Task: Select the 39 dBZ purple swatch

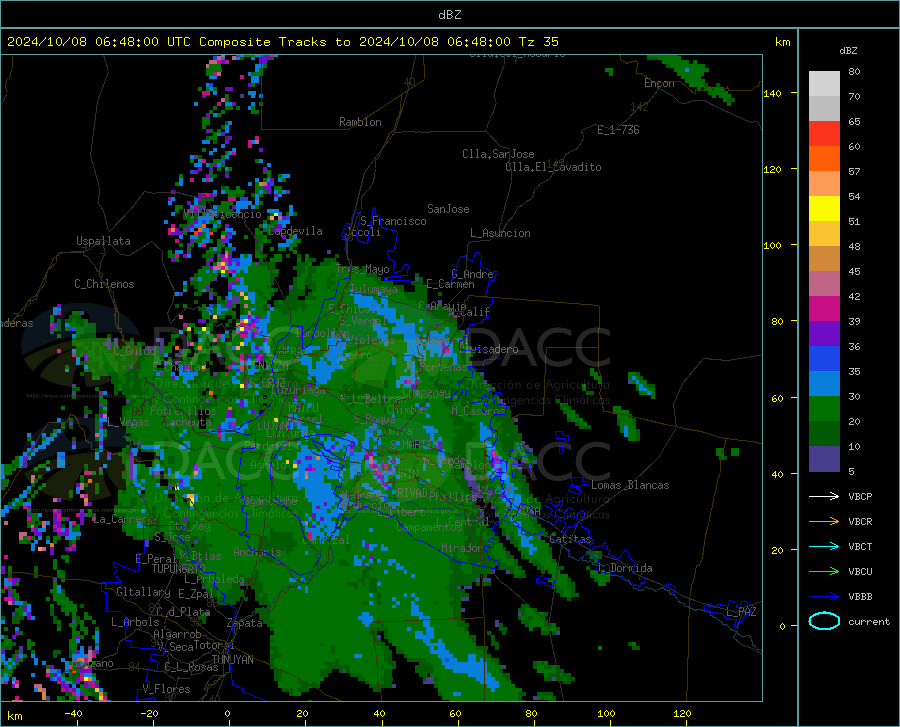Action: (x=824, y=334)
